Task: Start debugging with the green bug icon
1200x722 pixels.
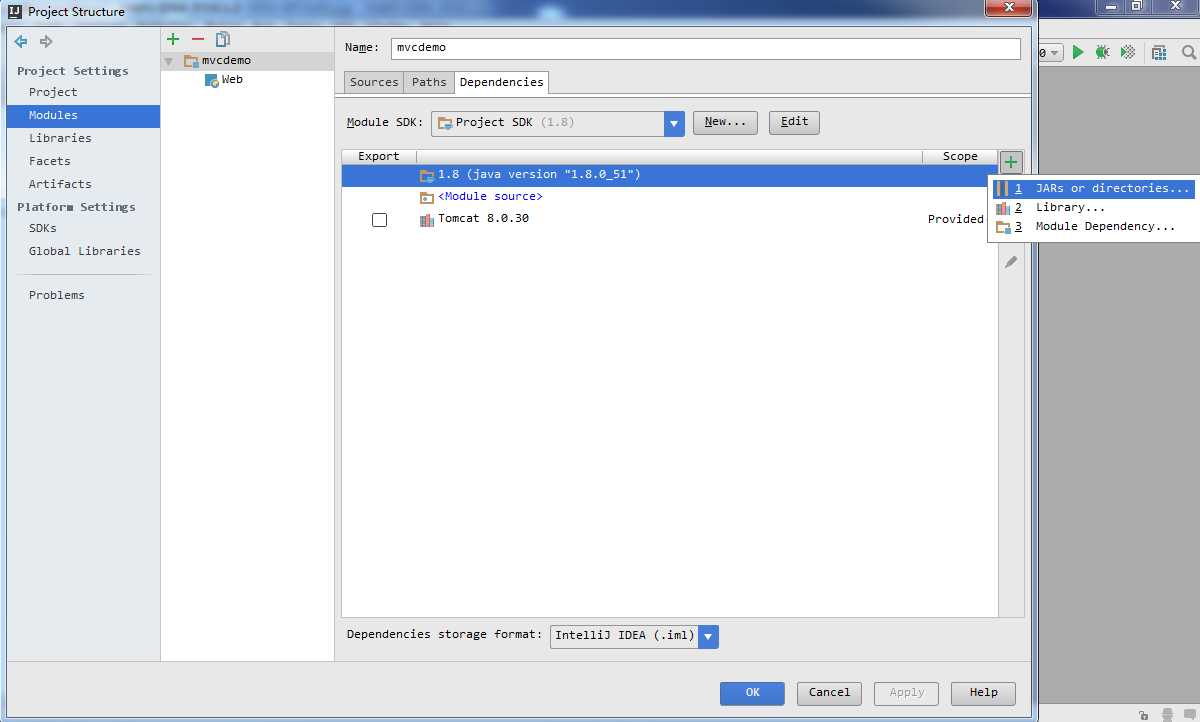Action: pyautogui.click(x=1102, y=52)
